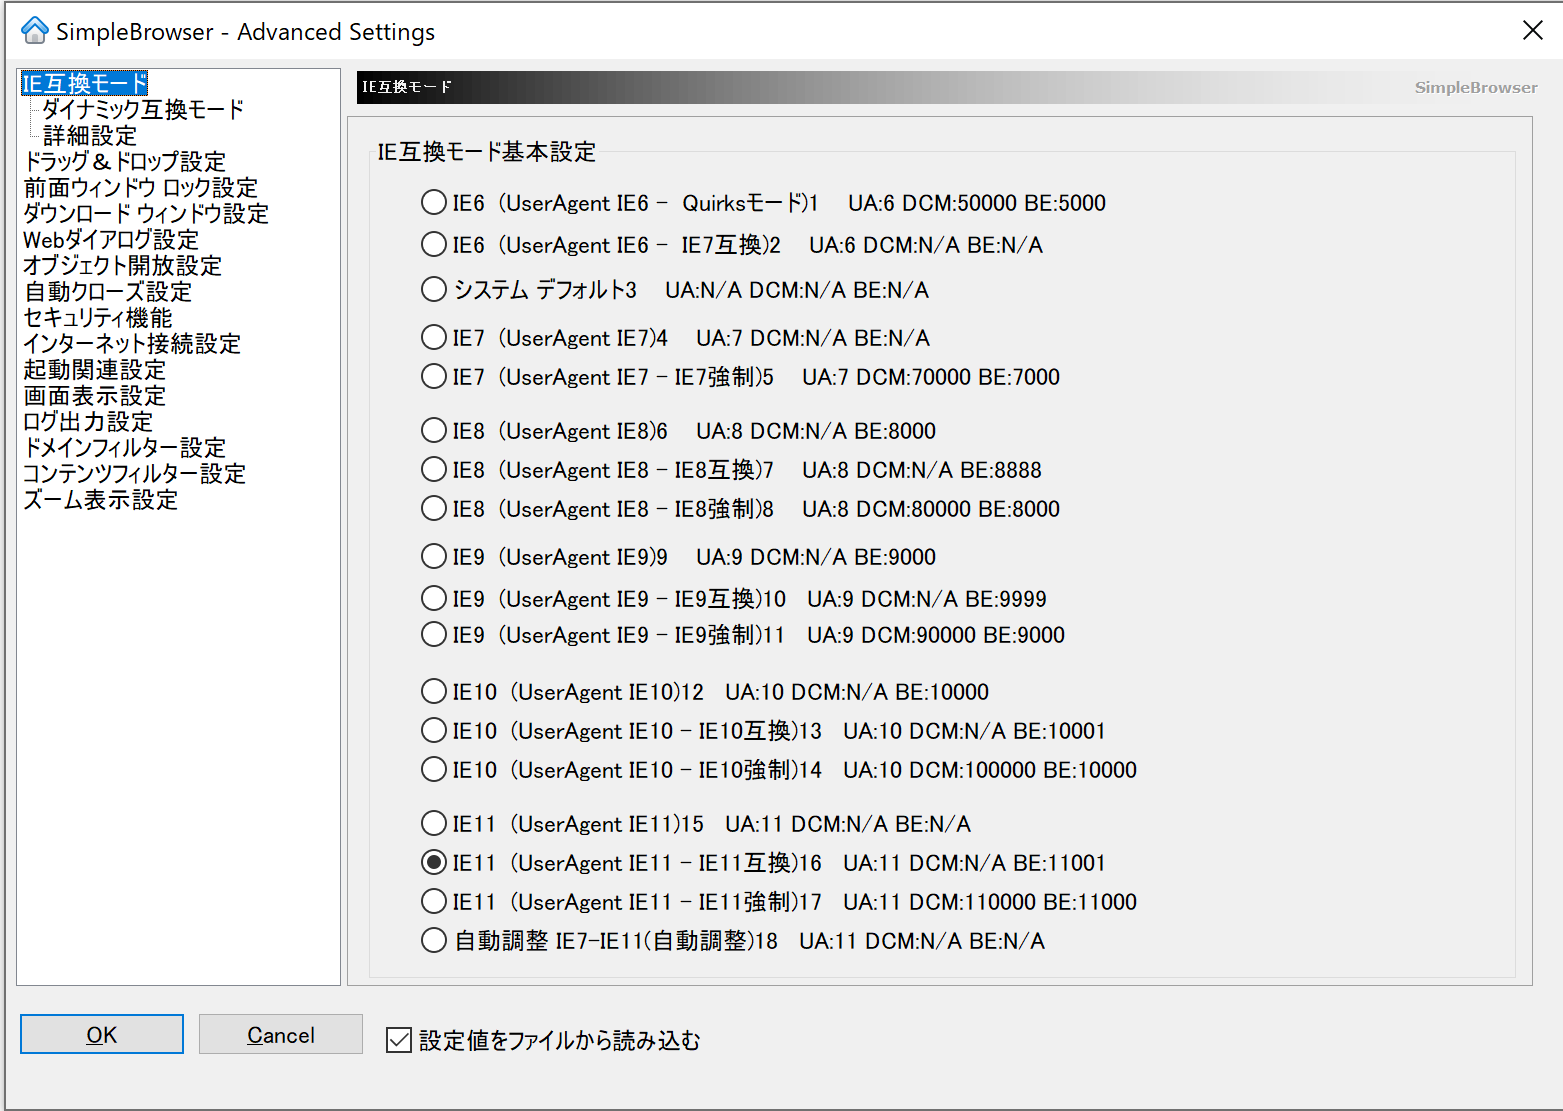The height and width of the screenshot is (1111, 1563).
Task: Select IE8 (UserAgent IE8)6 radio option
Action: tap(434, 431)
